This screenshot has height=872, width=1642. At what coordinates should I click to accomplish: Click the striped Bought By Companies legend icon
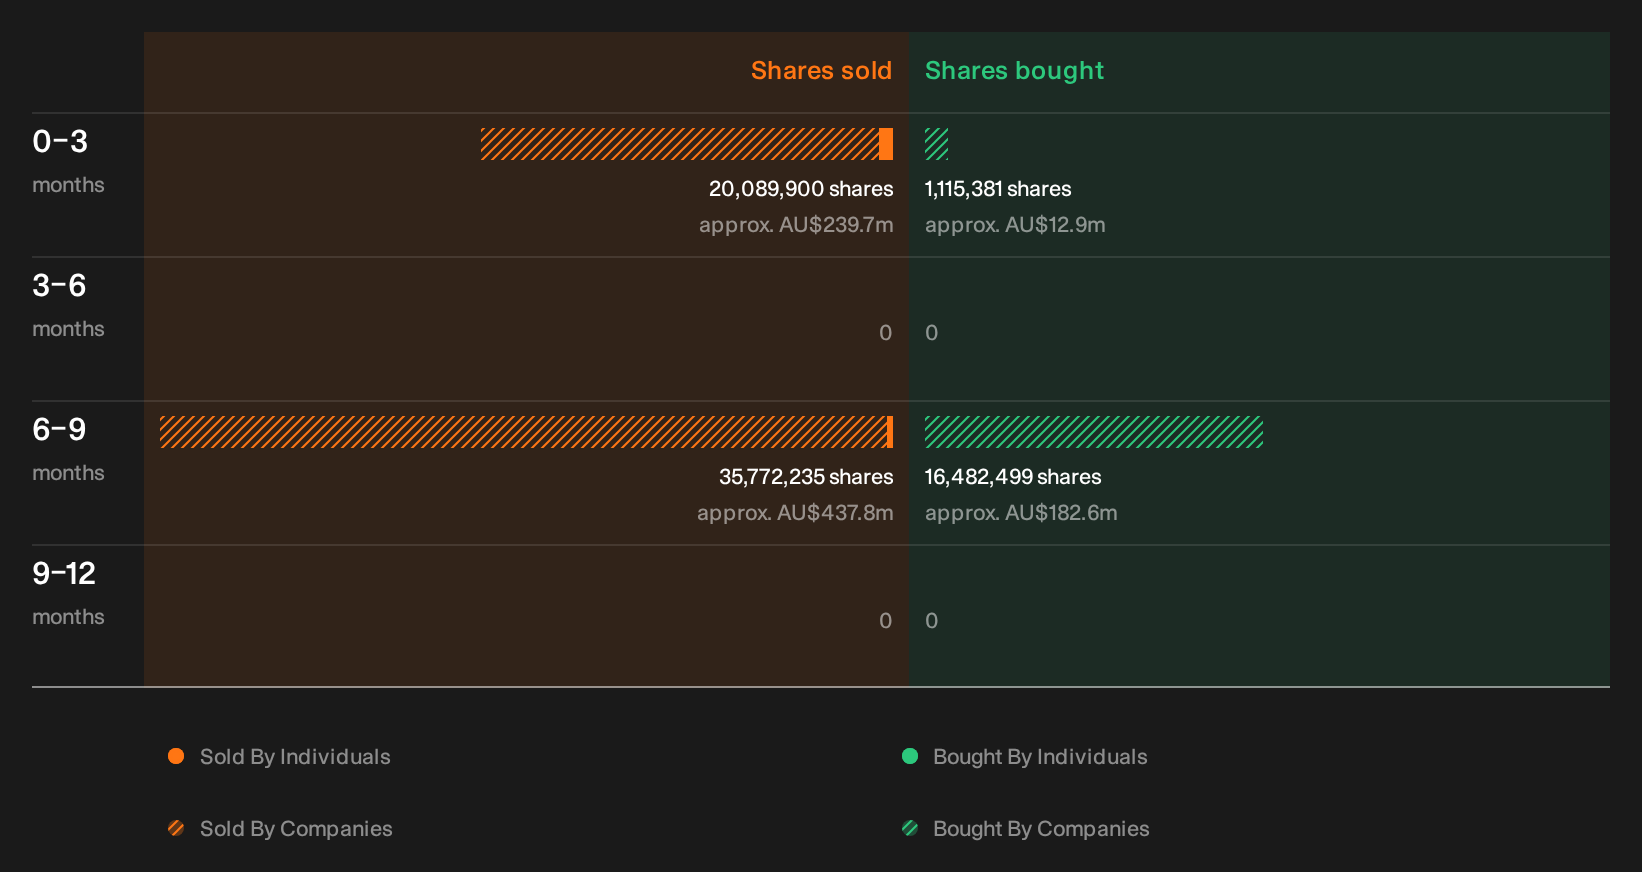pos(910,828)
